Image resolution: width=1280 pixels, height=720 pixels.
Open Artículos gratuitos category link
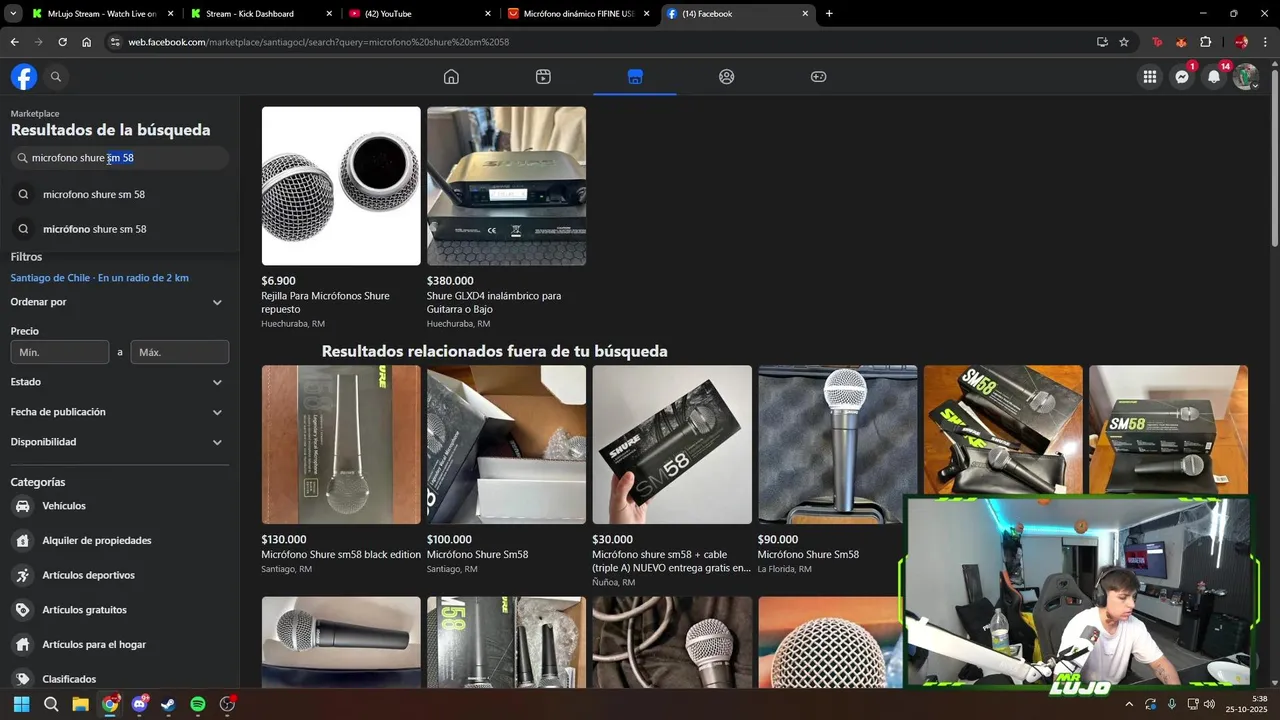coord(85,610)
